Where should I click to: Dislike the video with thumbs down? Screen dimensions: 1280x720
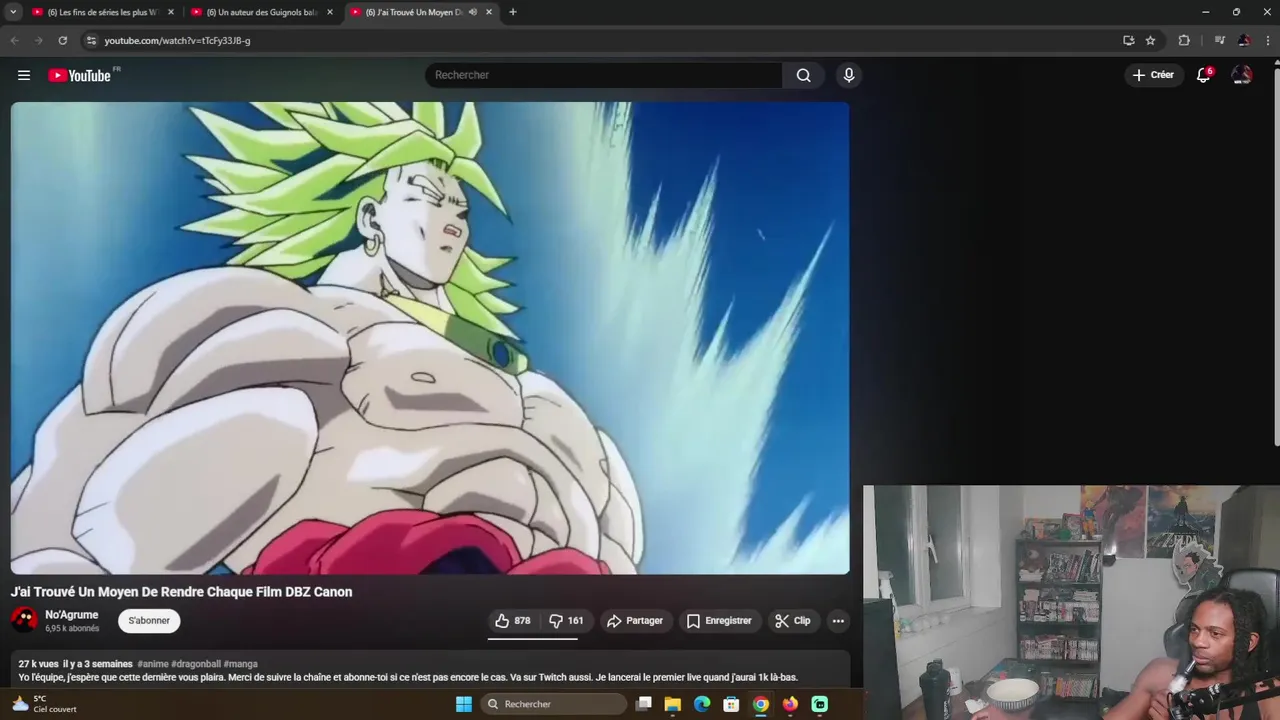click(x=567, y=621)
